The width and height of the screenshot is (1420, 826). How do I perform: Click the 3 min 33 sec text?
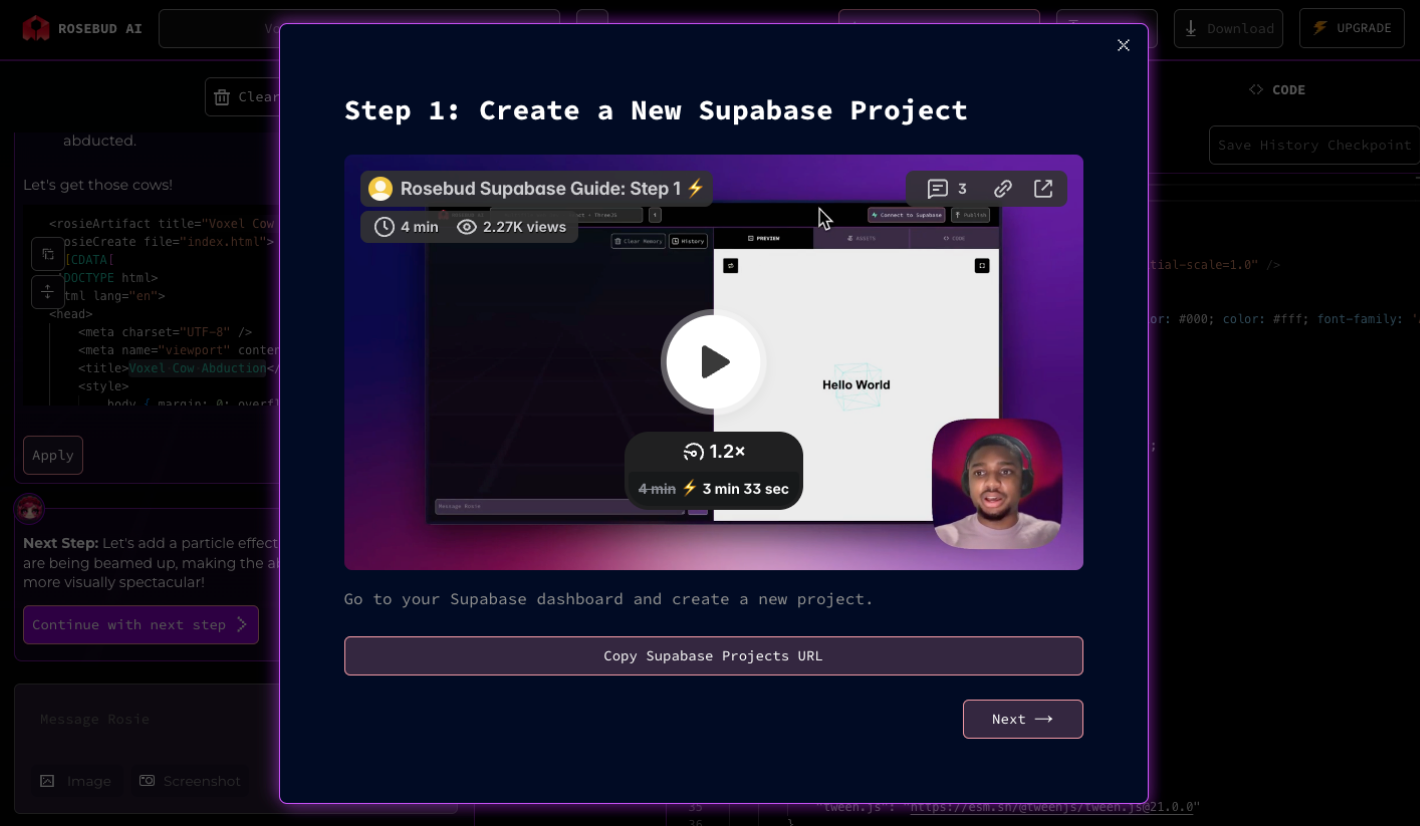(x=746, y=489)
